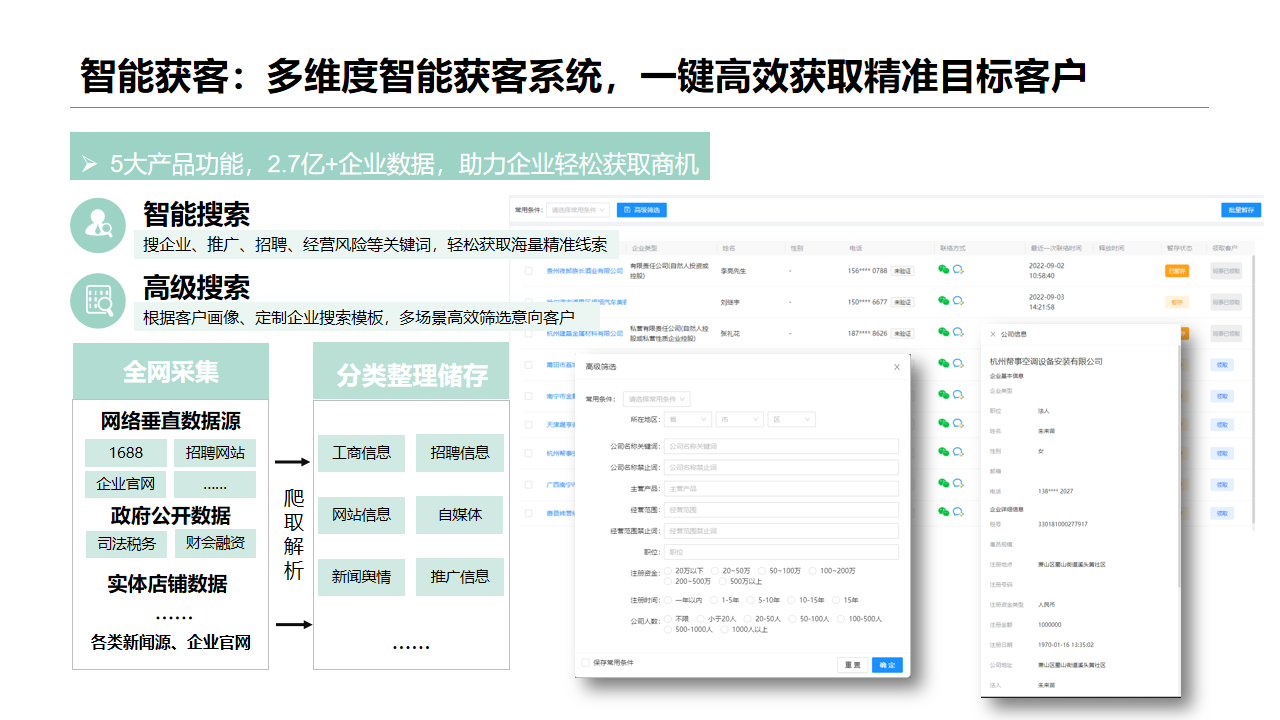Click chat bubble icon in the 李亮先生 row
This screenshot has height=720, width=1280.
[x=957, y=269]
